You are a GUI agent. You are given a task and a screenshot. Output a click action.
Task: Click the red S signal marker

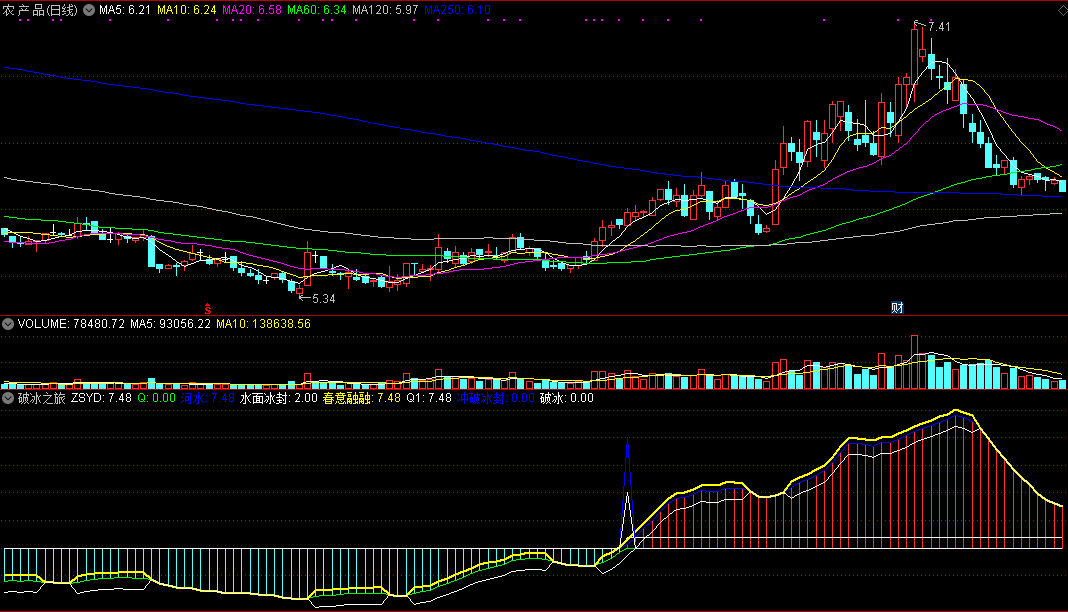pos(208,309)
